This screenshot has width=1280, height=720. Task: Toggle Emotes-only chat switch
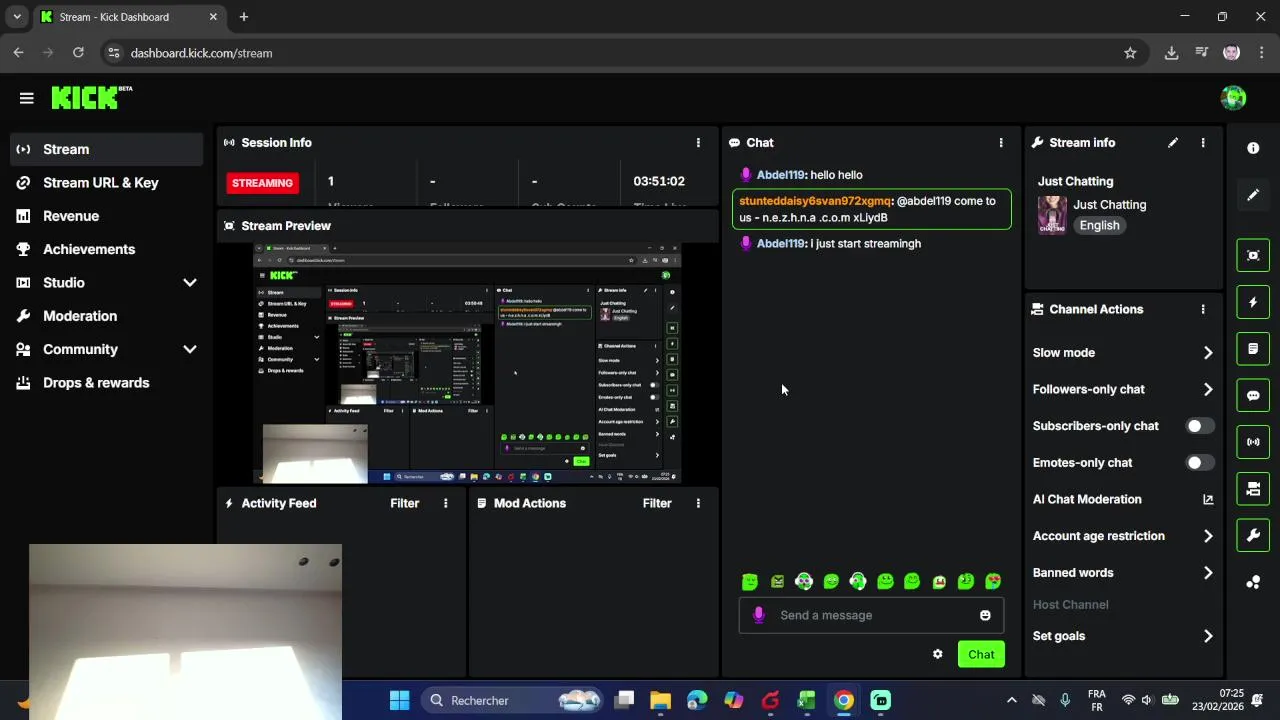pos(1199,463)
